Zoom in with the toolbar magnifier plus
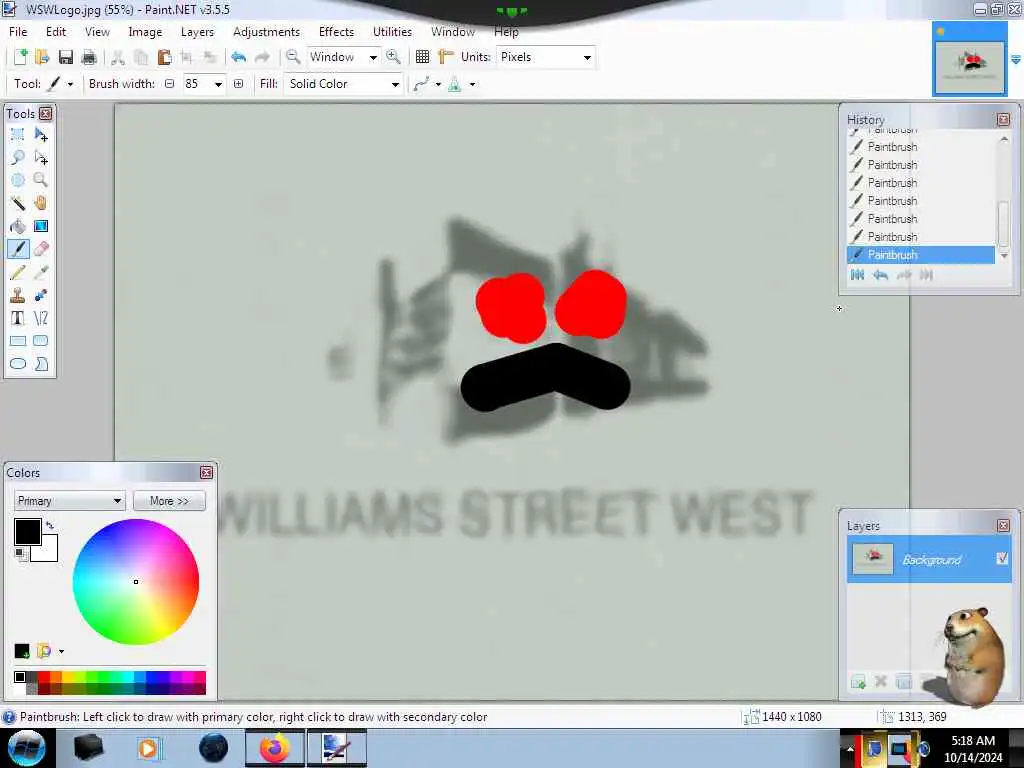This screenshot has width=1024, height=768. (x=393, y=57)
